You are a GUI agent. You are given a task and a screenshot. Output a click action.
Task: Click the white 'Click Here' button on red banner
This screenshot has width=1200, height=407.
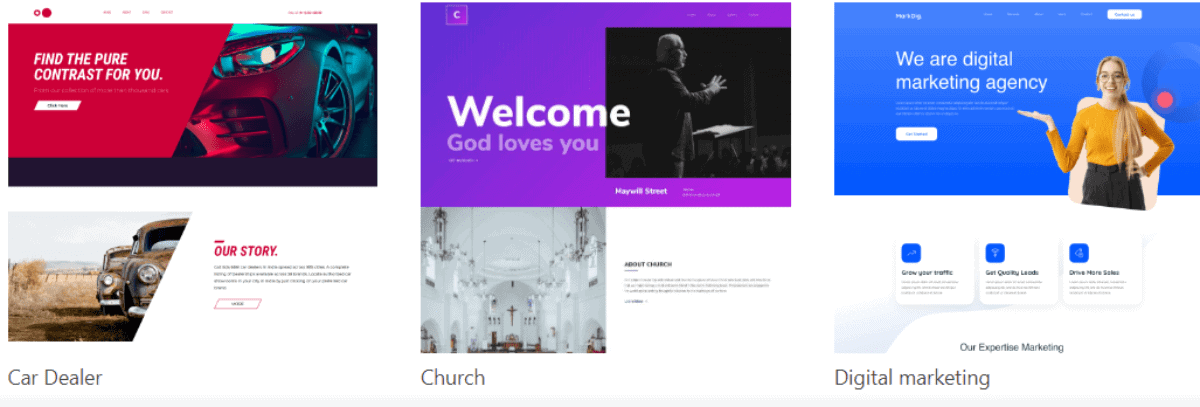tap(57, 105)
